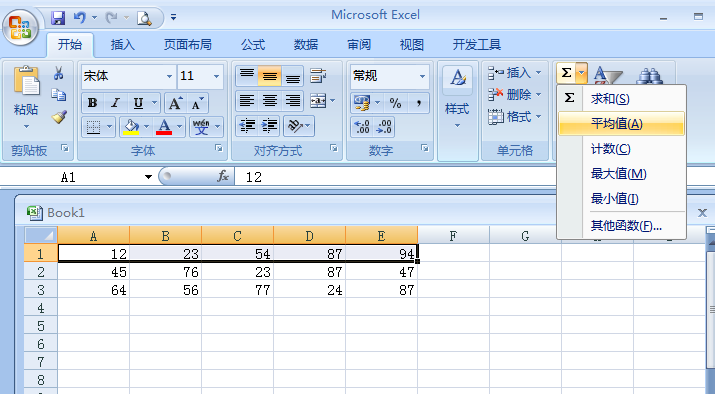The image size is (715, 394).
Task: Increase font size with the large A
Action: 175,103
